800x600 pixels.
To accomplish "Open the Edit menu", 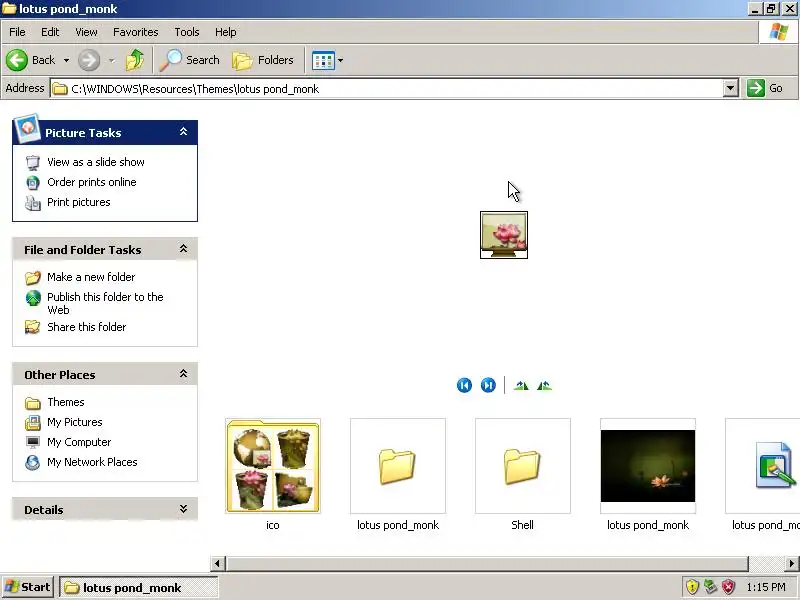I will [50, 32].
